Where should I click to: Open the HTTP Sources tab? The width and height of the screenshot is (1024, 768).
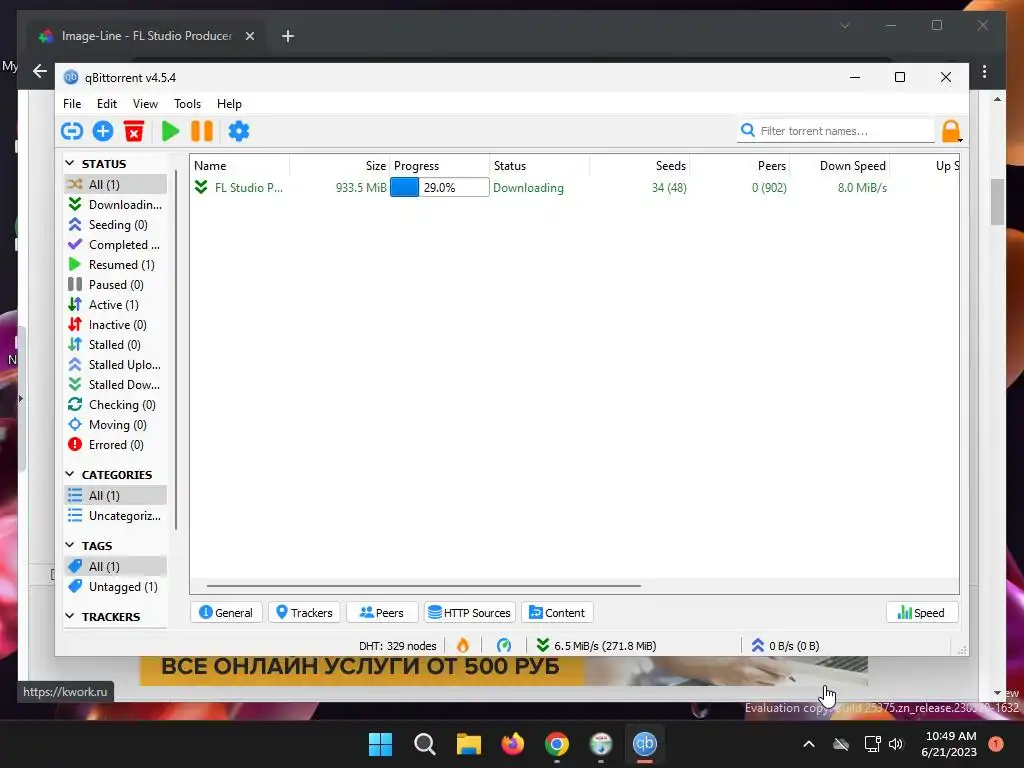coord(470,613)
